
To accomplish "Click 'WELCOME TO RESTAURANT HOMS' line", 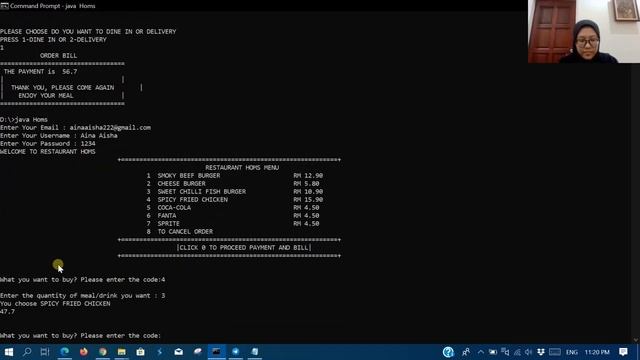I will pyautogui.click(x=48, y=151).
